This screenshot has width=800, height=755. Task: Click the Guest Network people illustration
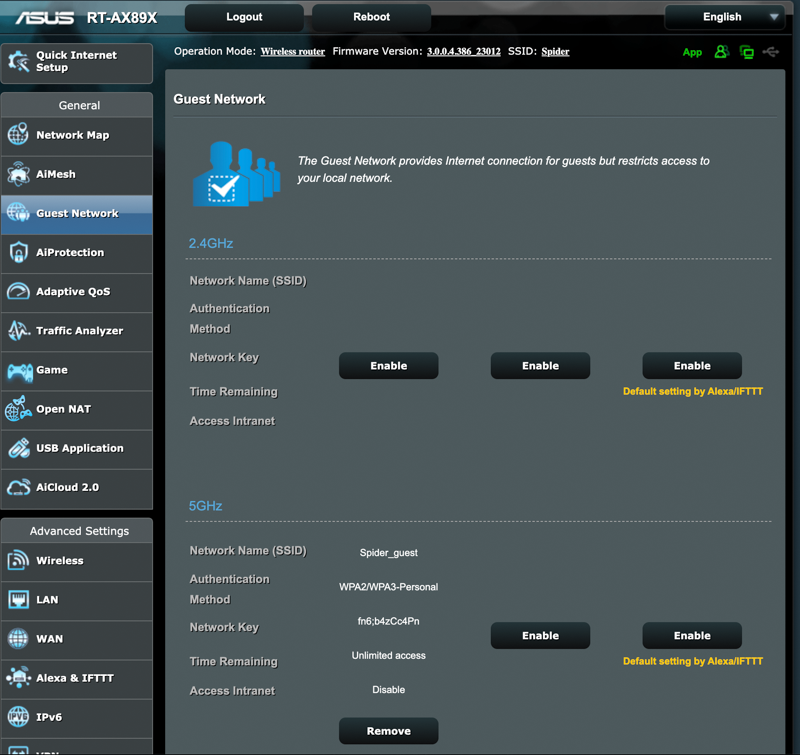[x=236, y=173]
